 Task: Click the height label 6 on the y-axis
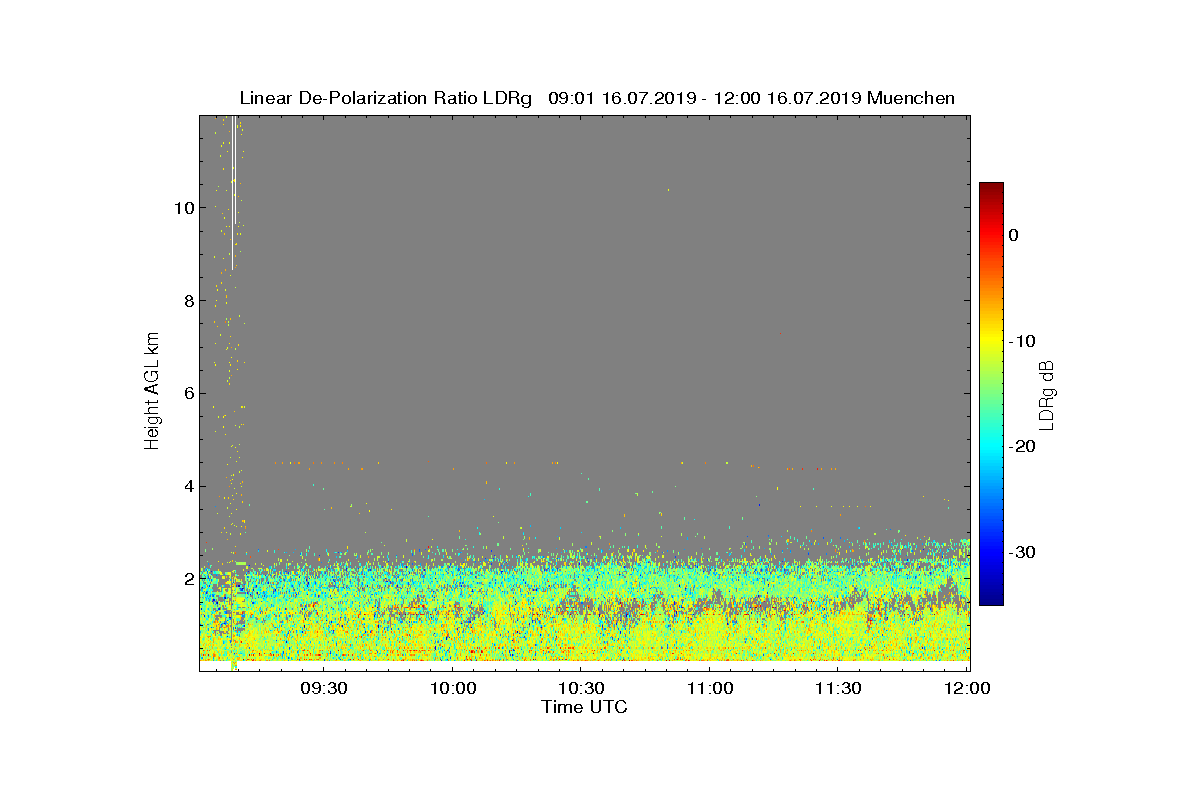(187, 394)
